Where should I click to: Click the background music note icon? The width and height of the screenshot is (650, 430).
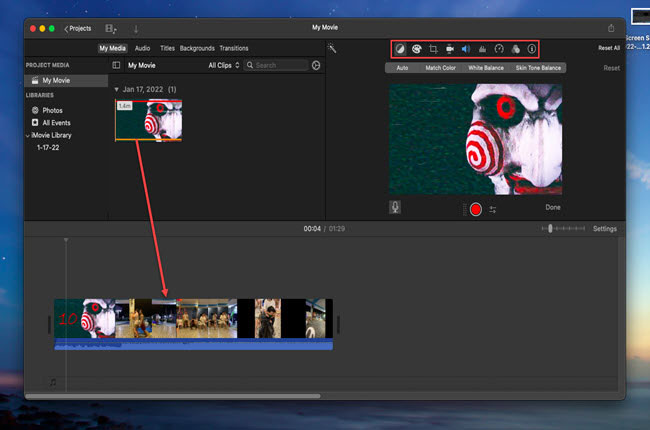(x=53, y=382)
